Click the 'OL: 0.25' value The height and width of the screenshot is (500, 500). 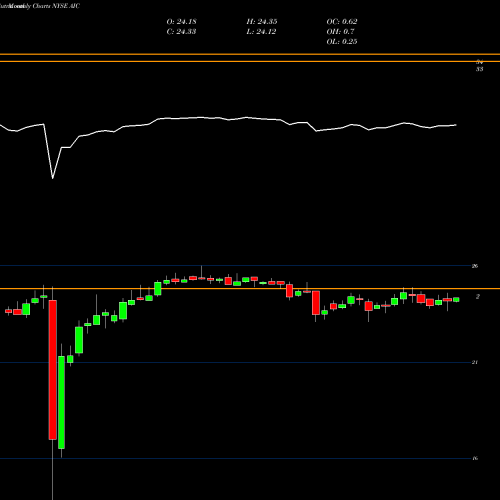(342, 42)
